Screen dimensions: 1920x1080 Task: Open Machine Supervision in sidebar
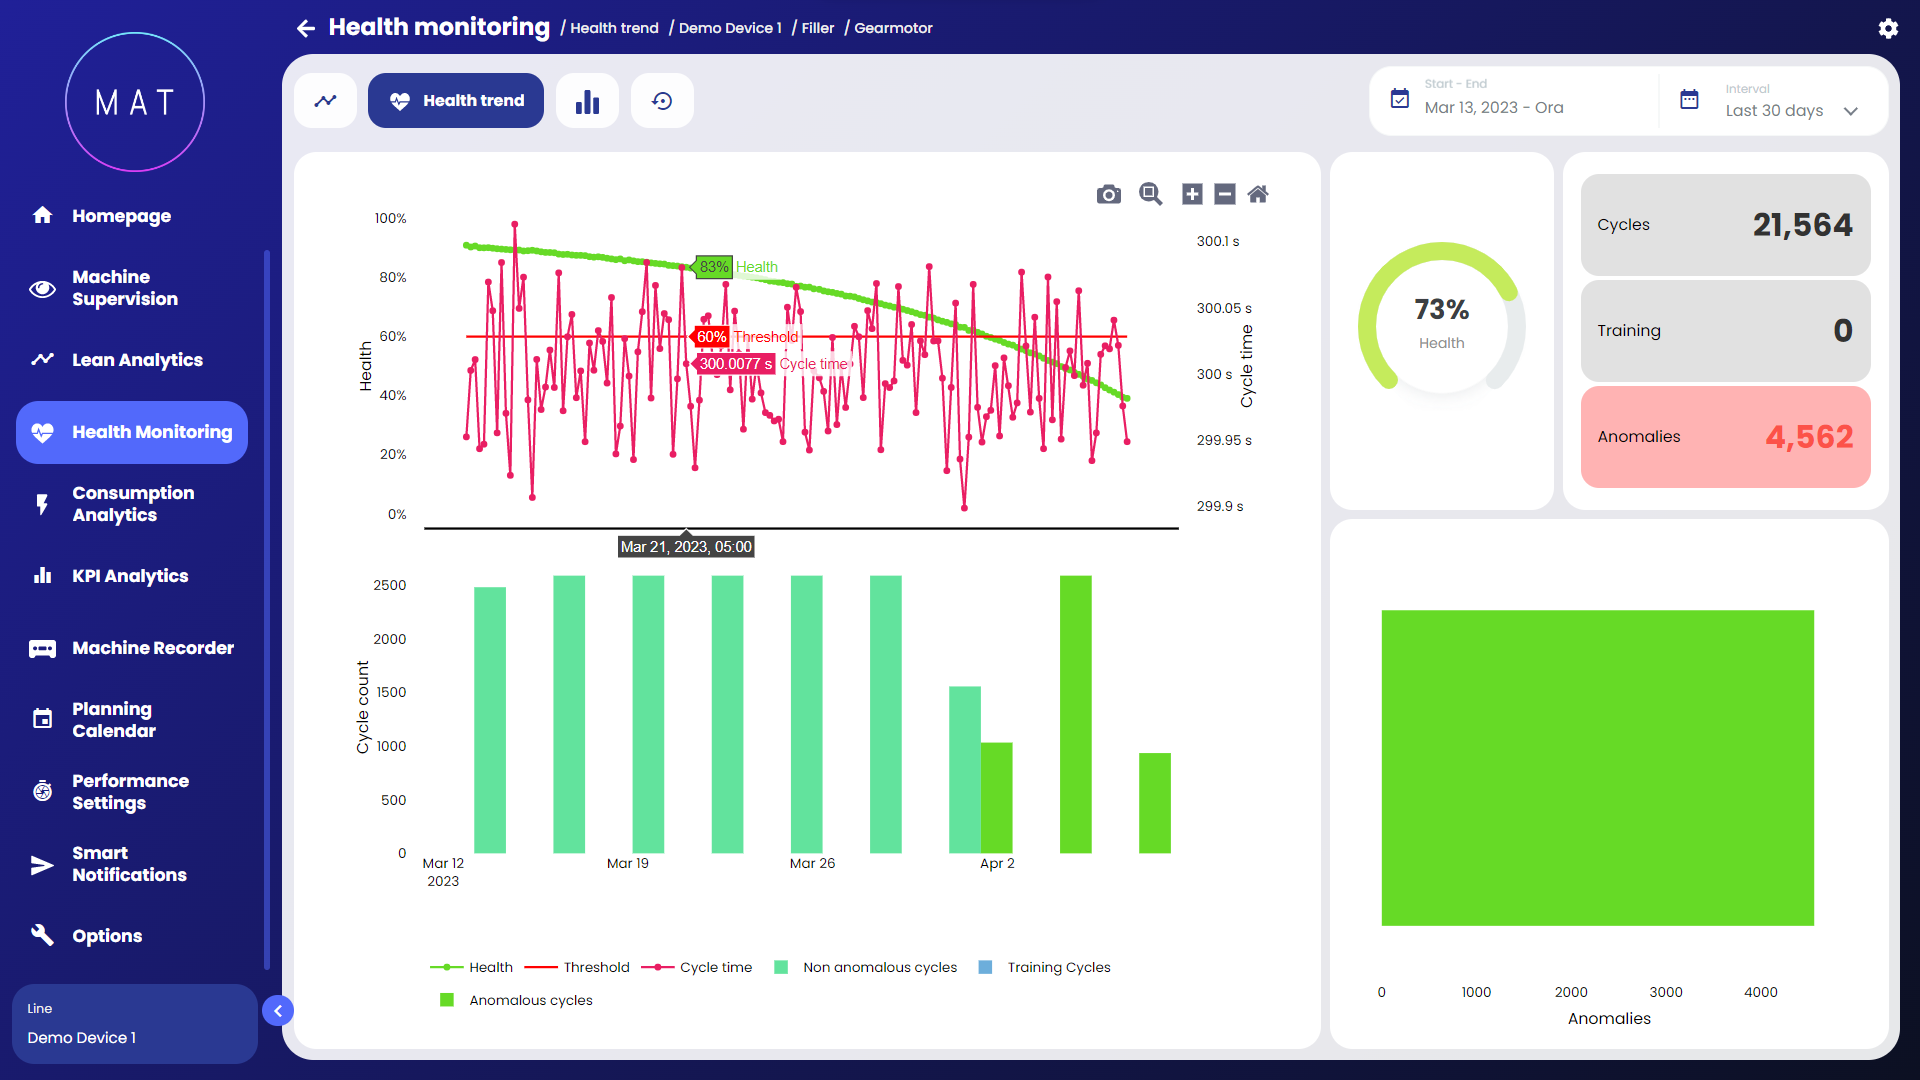(x=125, y=288)
